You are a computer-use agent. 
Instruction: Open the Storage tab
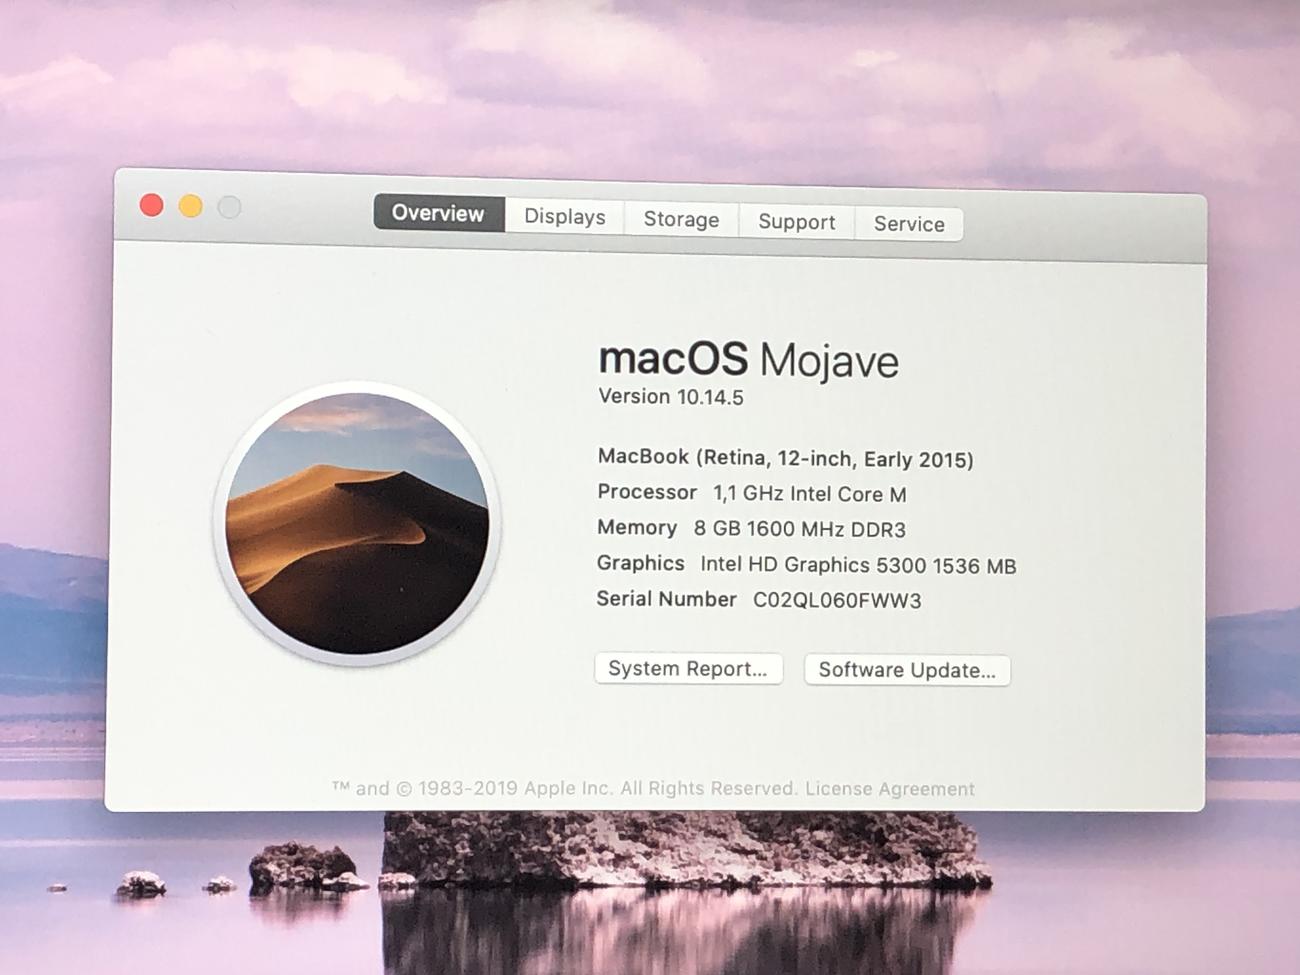coord(681,219)
